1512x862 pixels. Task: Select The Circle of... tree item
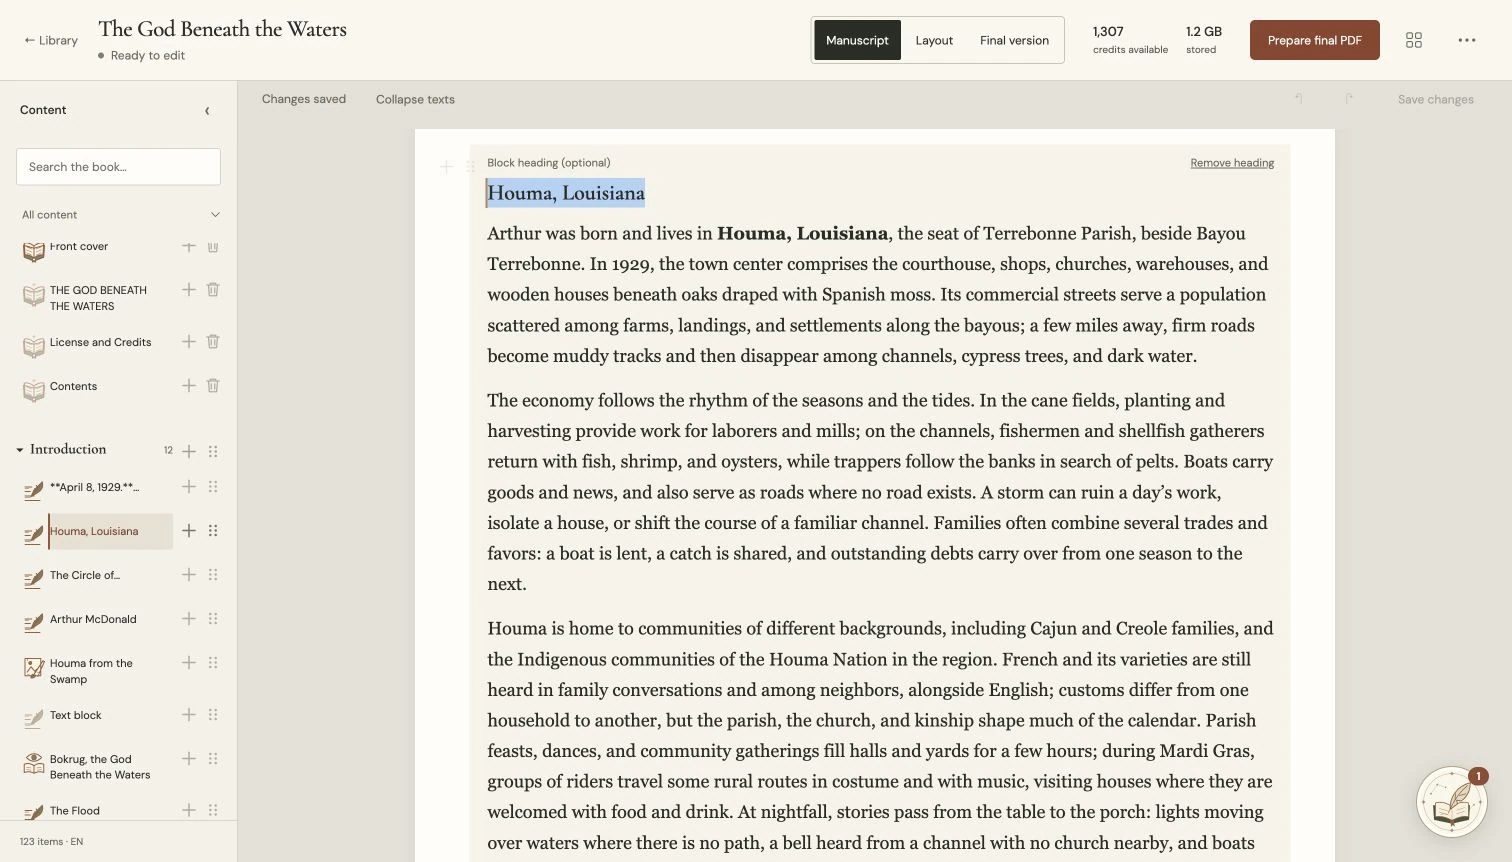[x=85, y=575]
